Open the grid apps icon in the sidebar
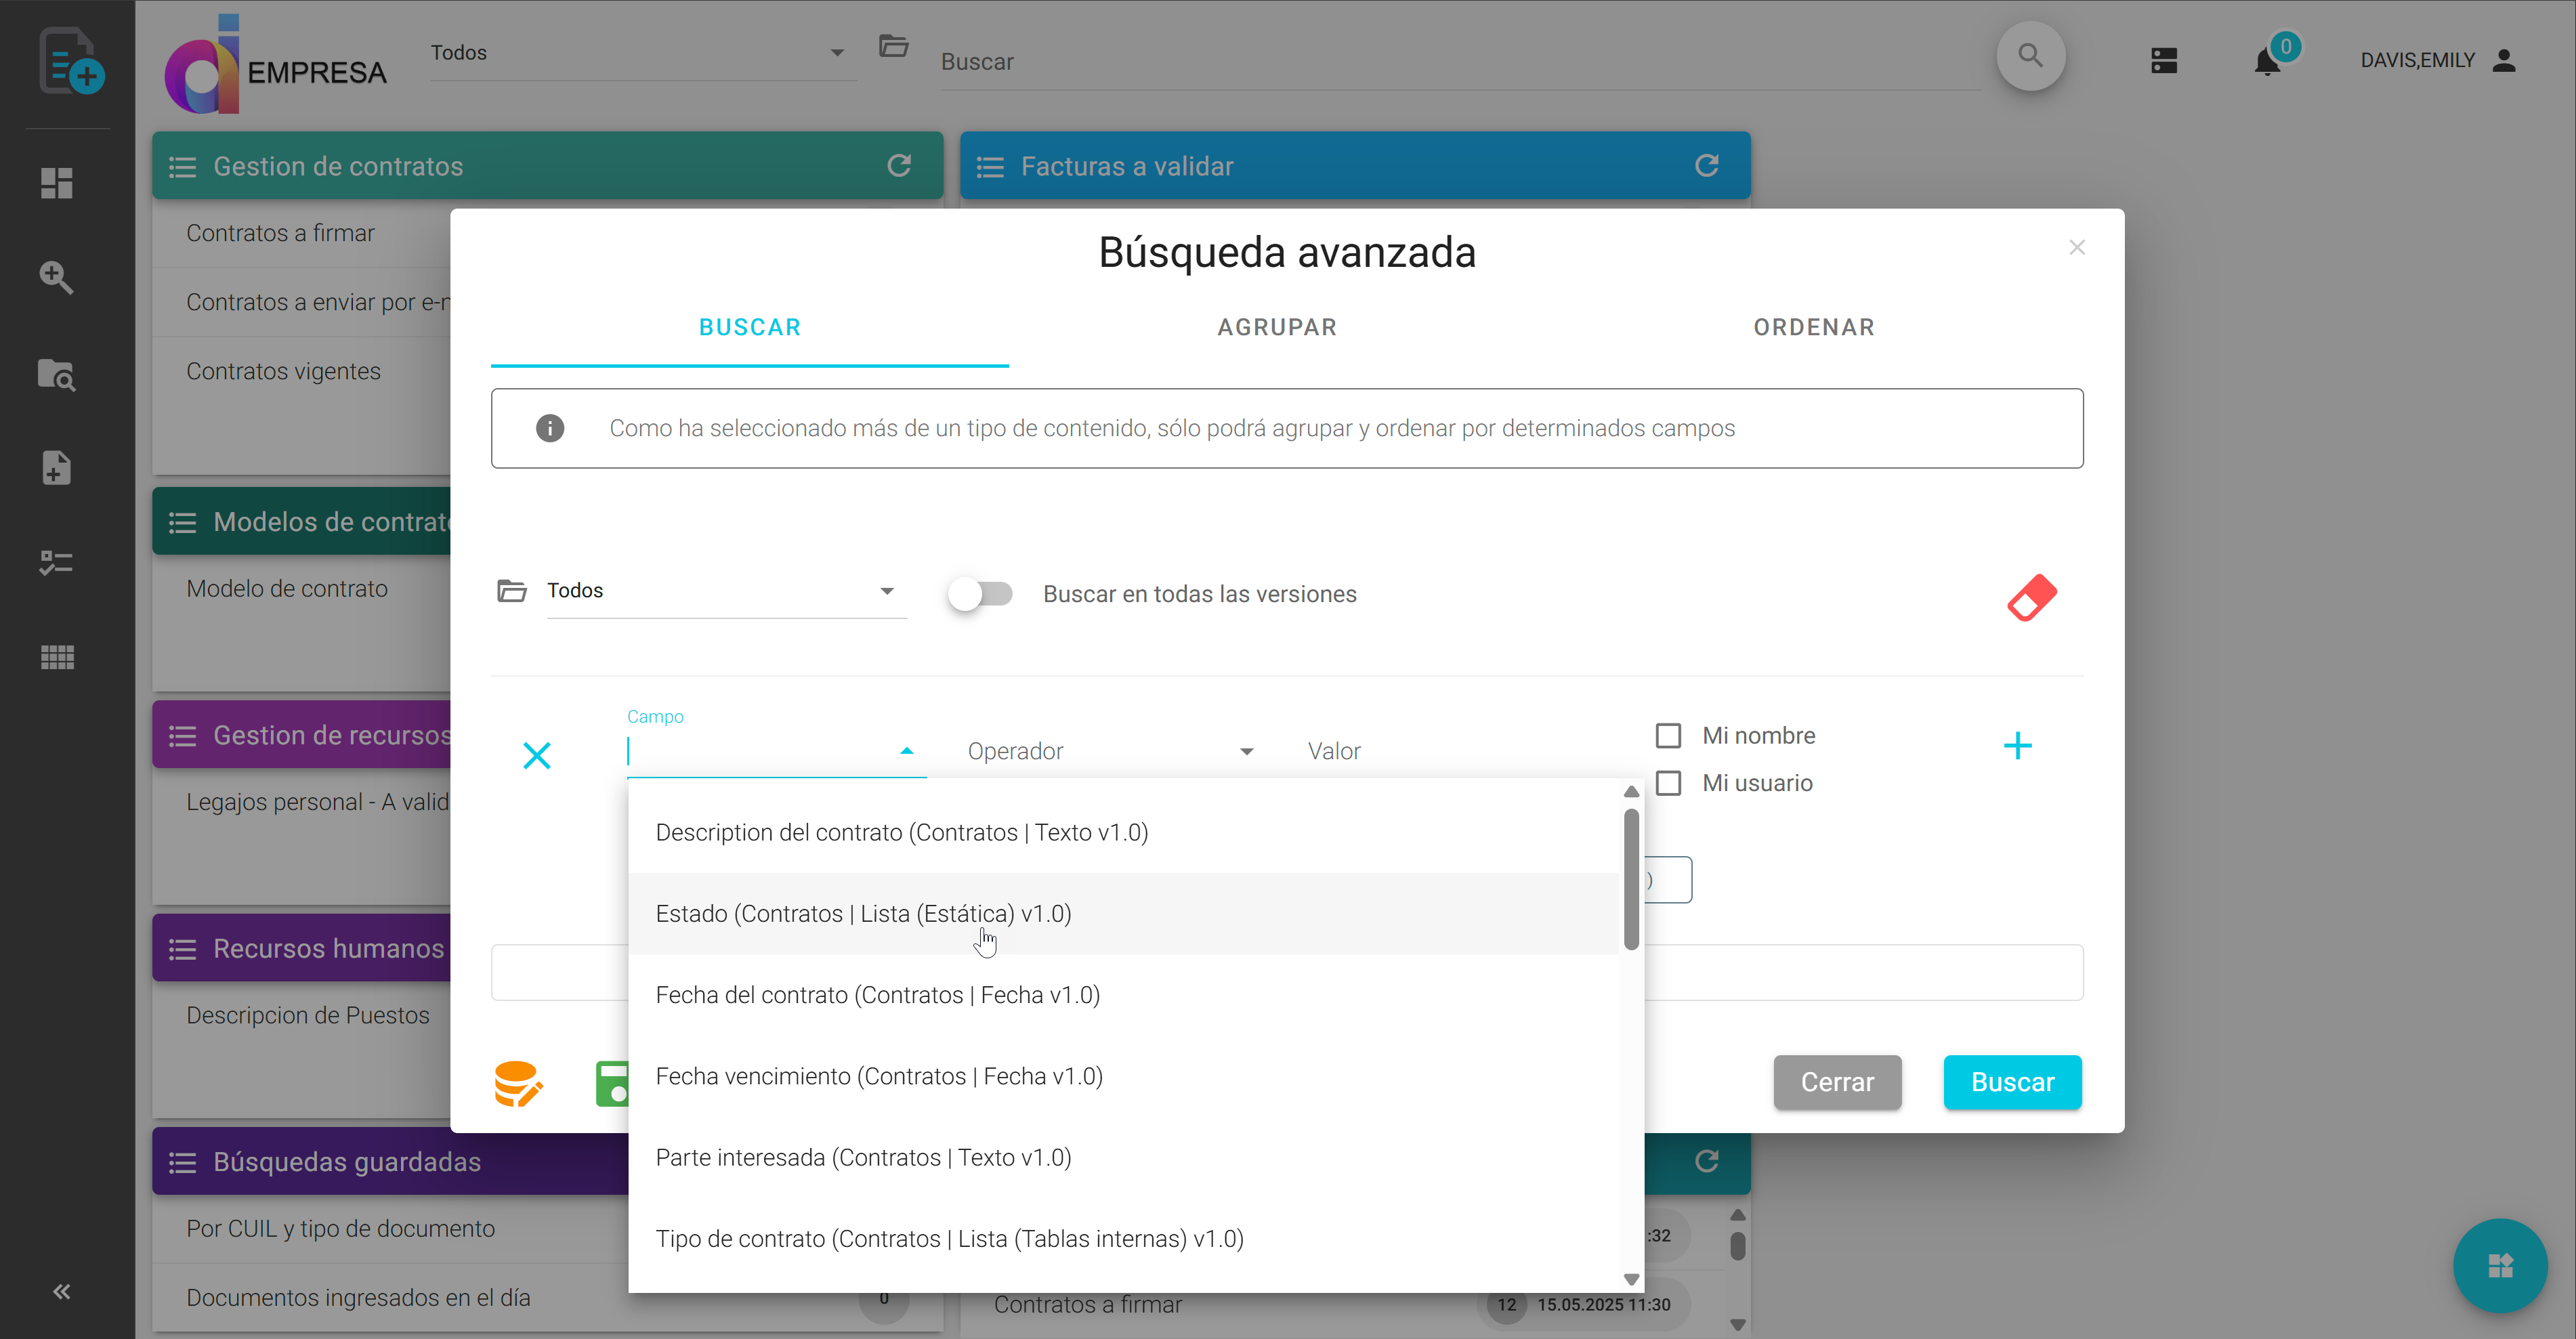 point(57,656)
